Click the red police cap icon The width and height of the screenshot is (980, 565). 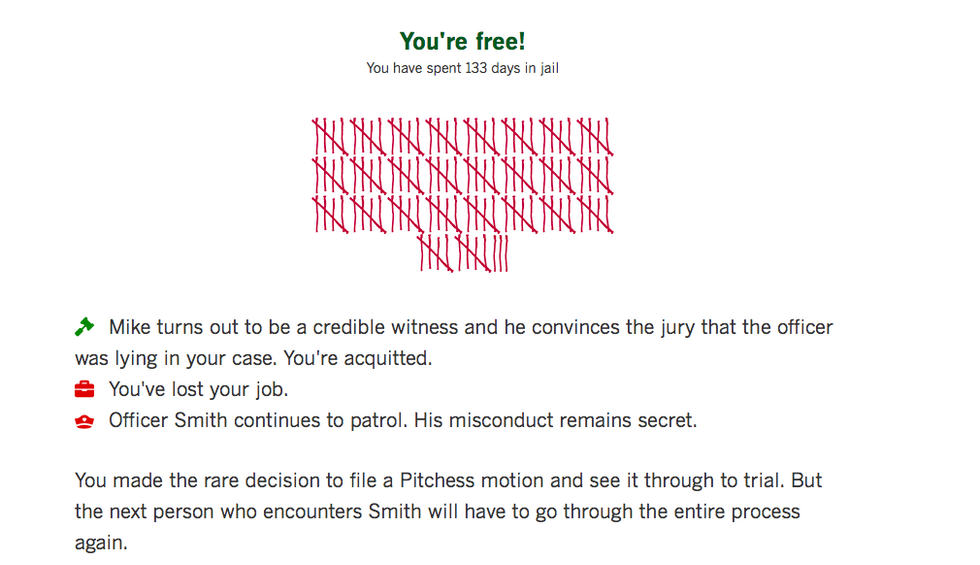coord(84,421)
